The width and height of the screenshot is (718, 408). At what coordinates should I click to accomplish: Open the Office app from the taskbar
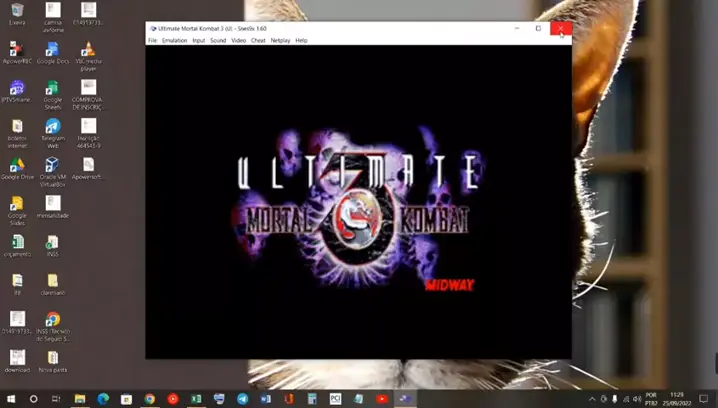click(x=289, y=399)
